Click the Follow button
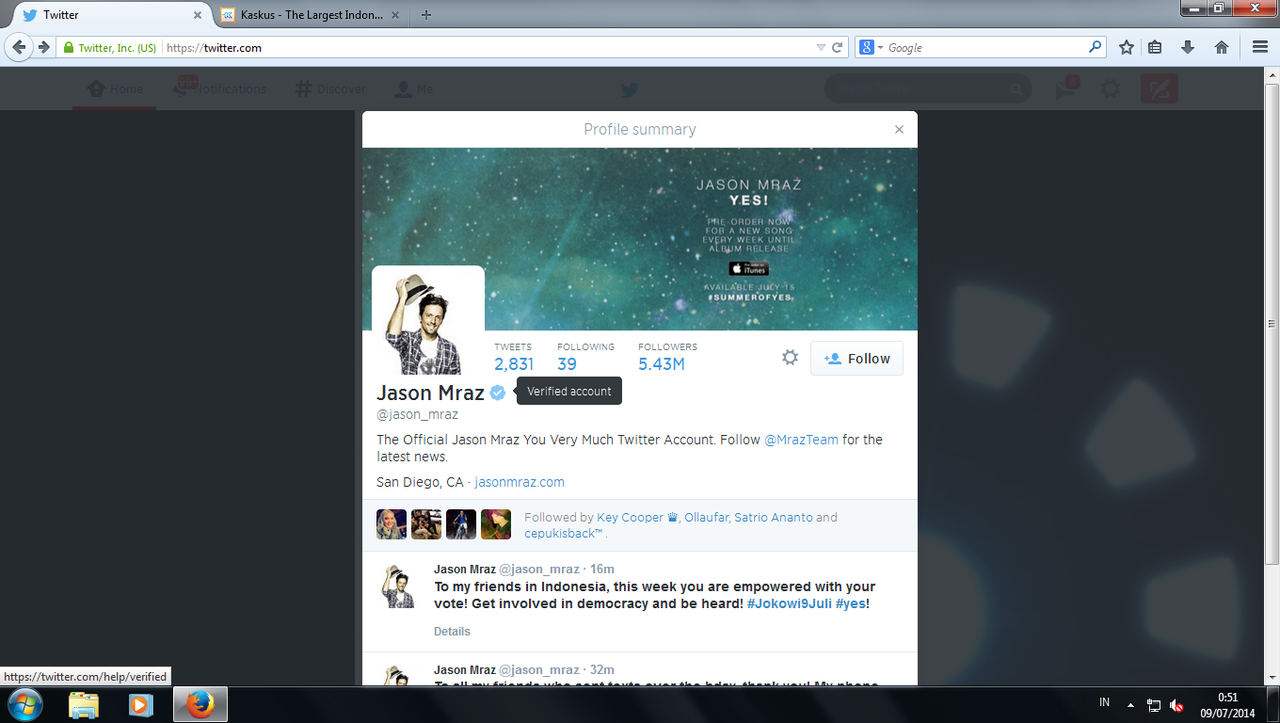Image resolution: width=1280 pixels, height=723 pixels. point(857,358)
